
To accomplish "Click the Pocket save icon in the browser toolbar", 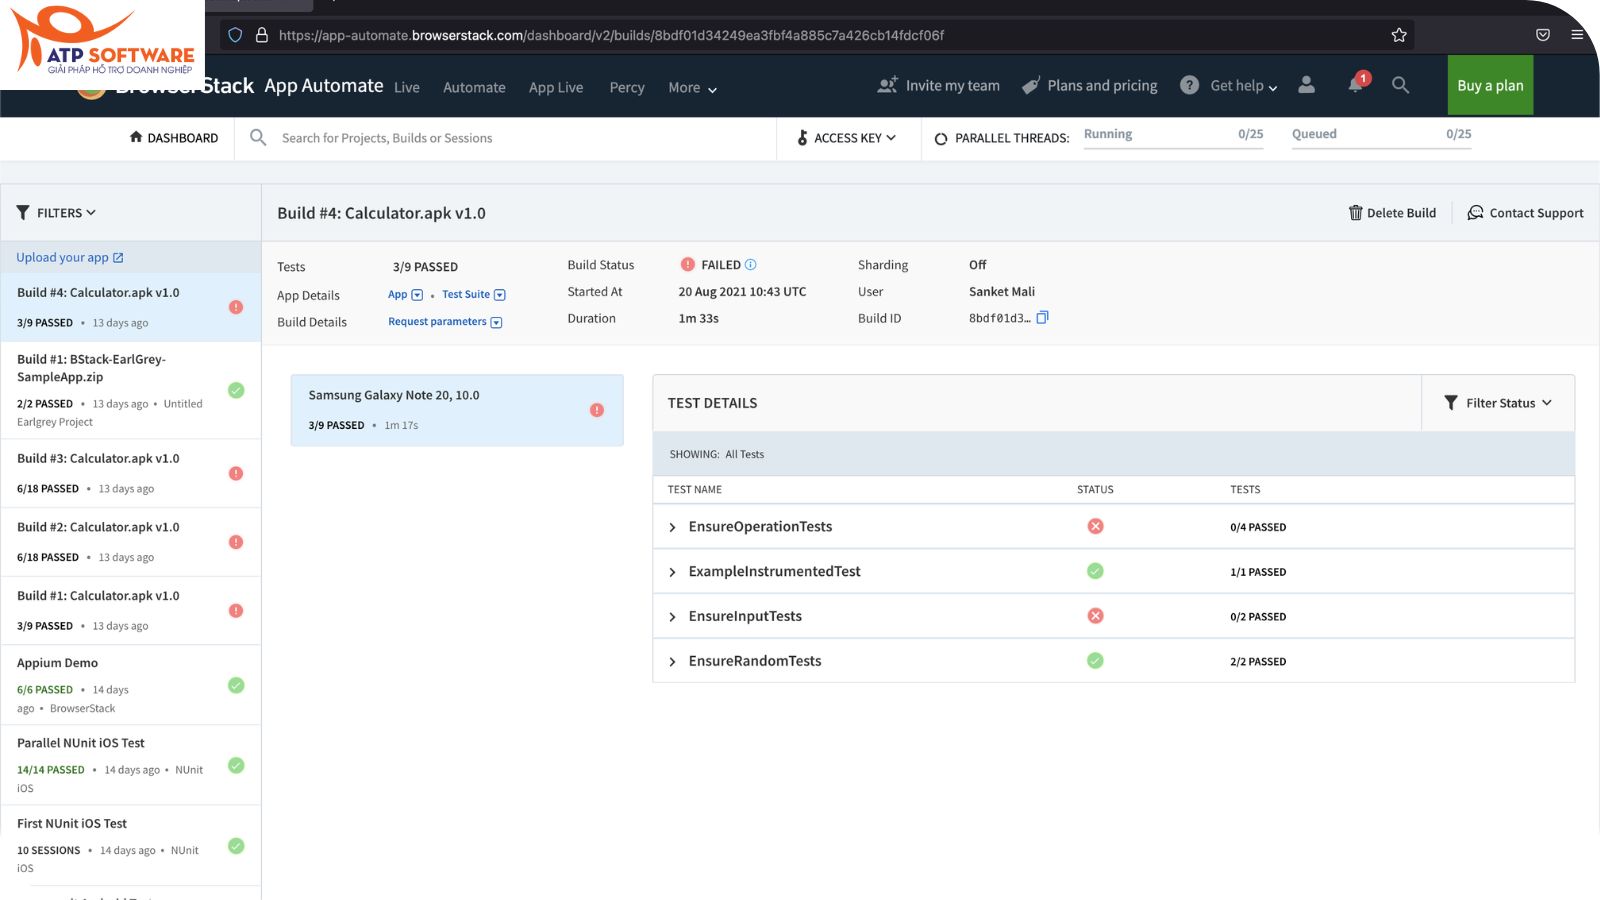I will [1543, 35].
